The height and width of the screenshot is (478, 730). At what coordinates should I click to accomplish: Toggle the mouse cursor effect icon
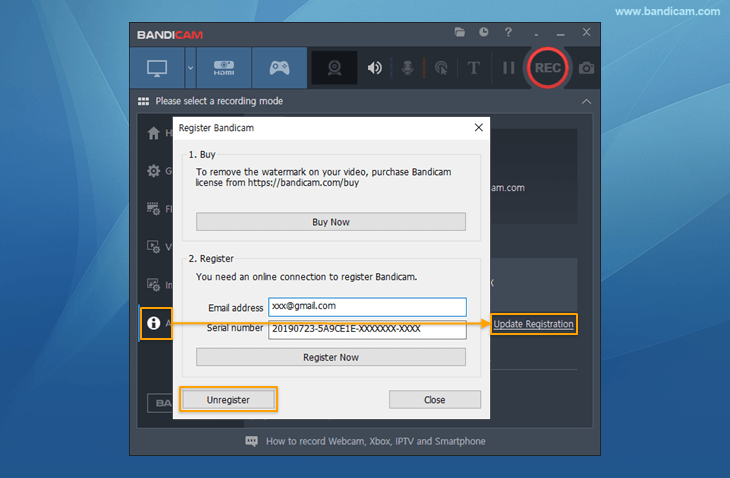(441, 68)
